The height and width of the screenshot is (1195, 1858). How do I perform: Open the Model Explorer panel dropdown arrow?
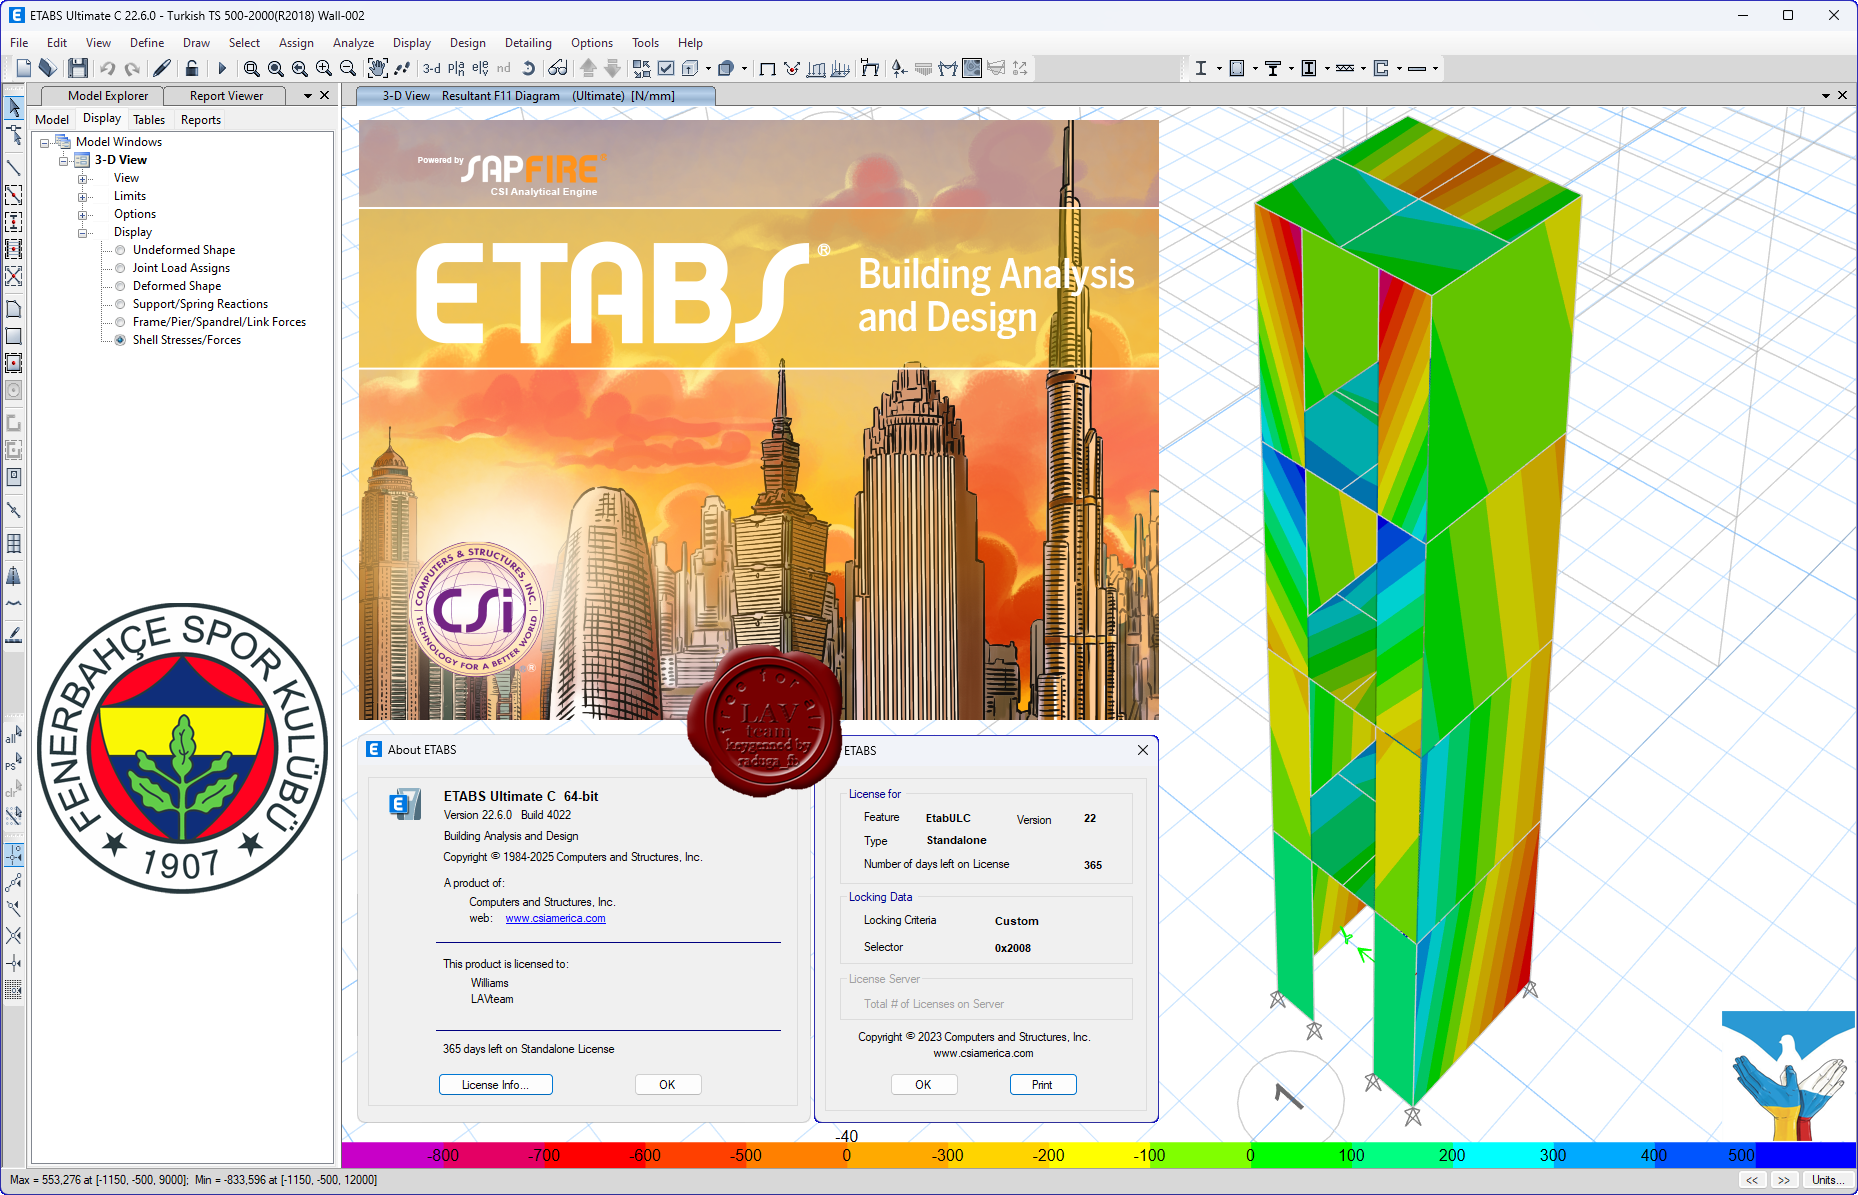308,96
